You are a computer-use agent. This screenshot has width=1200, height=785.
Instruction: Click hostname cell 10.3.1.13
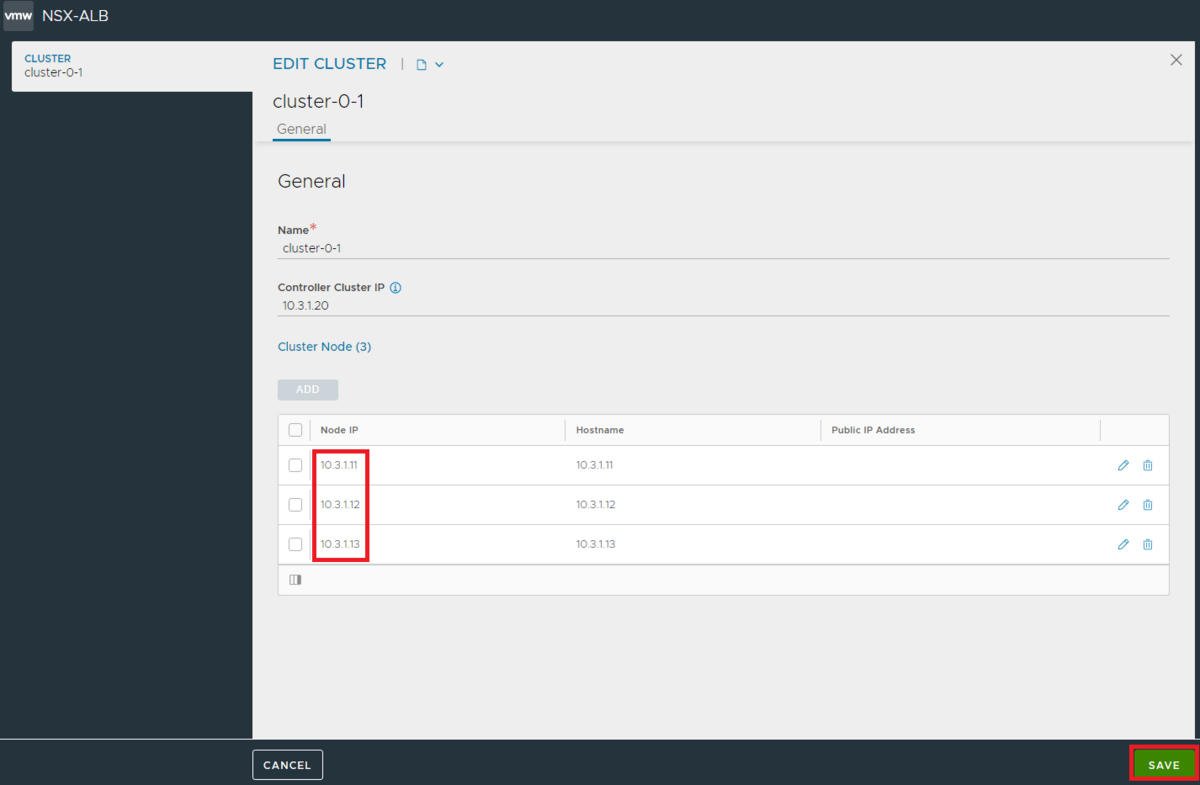[x=595, y=544]
